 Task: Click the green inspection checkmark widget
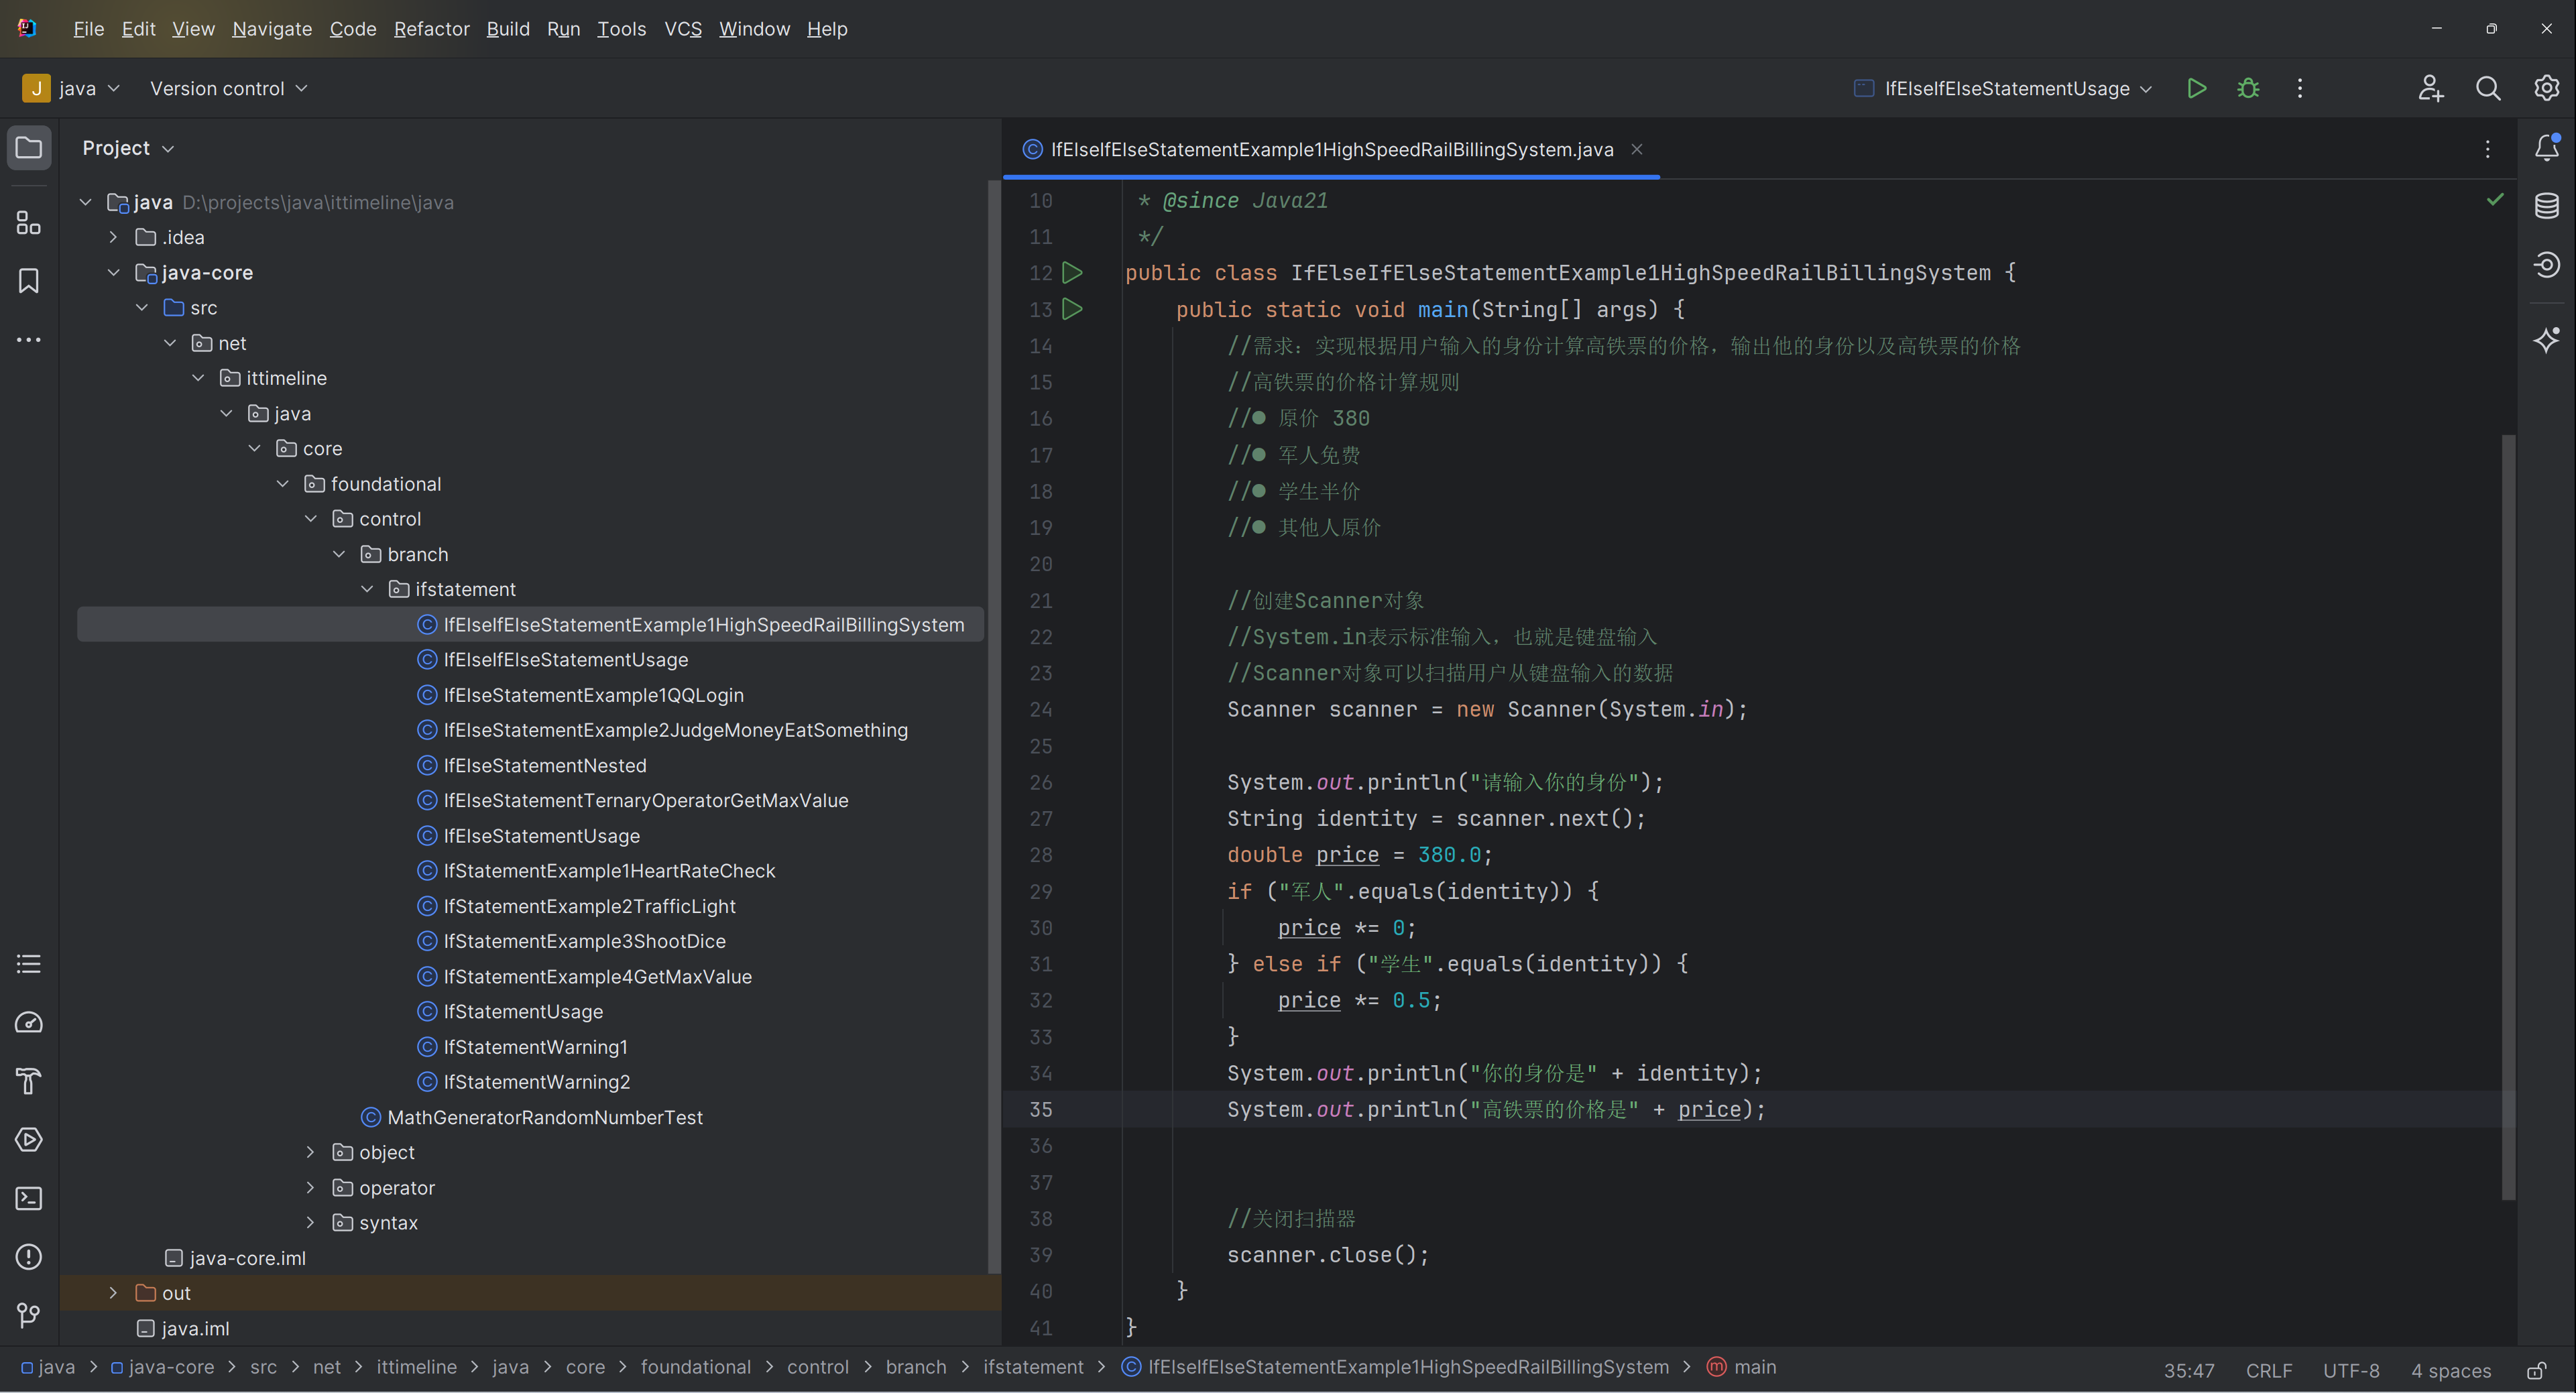2495,199
